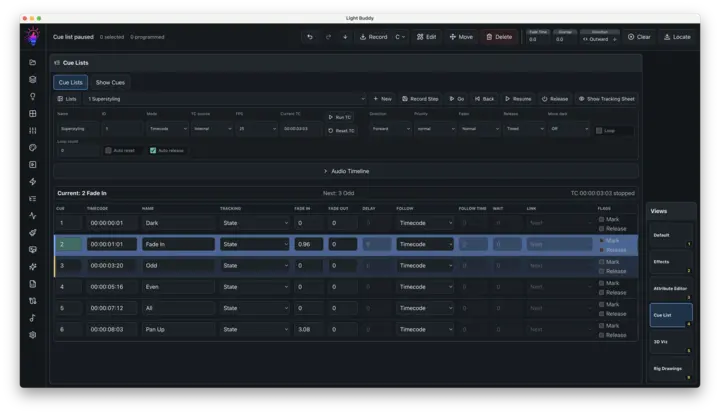Check Mark flag for cue 1 Dark
Image resolution: width=720 pixels, height=414 pixels.
(x=602, y=219)
